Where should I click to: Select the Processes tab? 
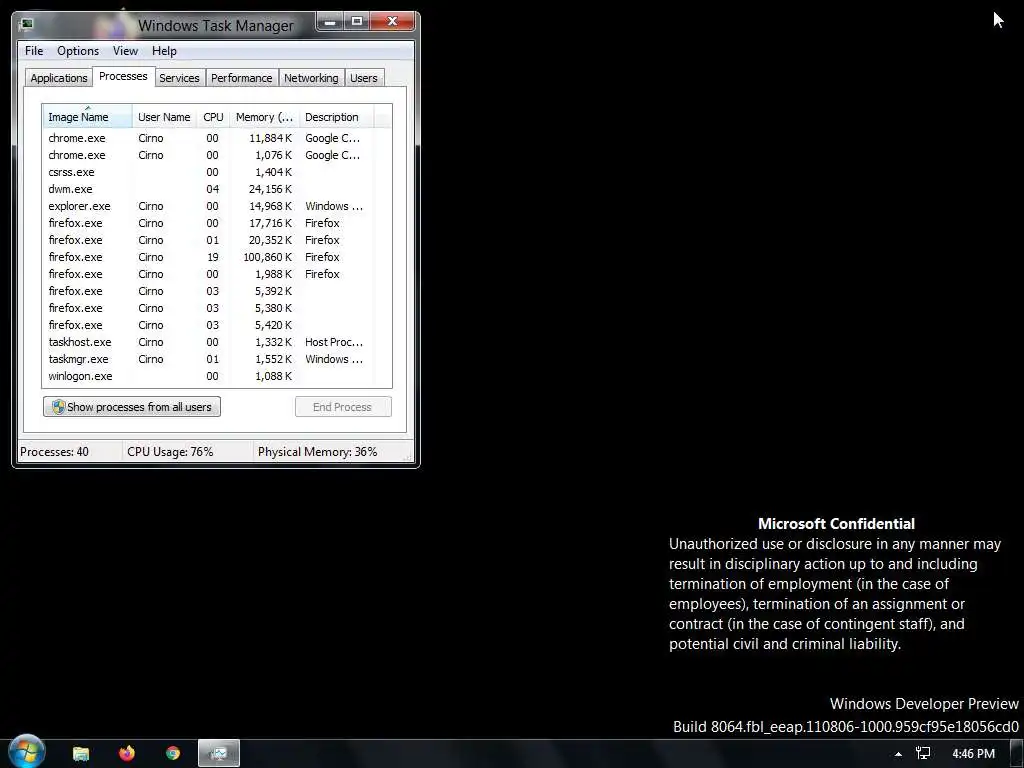click(x=123, y=76)
